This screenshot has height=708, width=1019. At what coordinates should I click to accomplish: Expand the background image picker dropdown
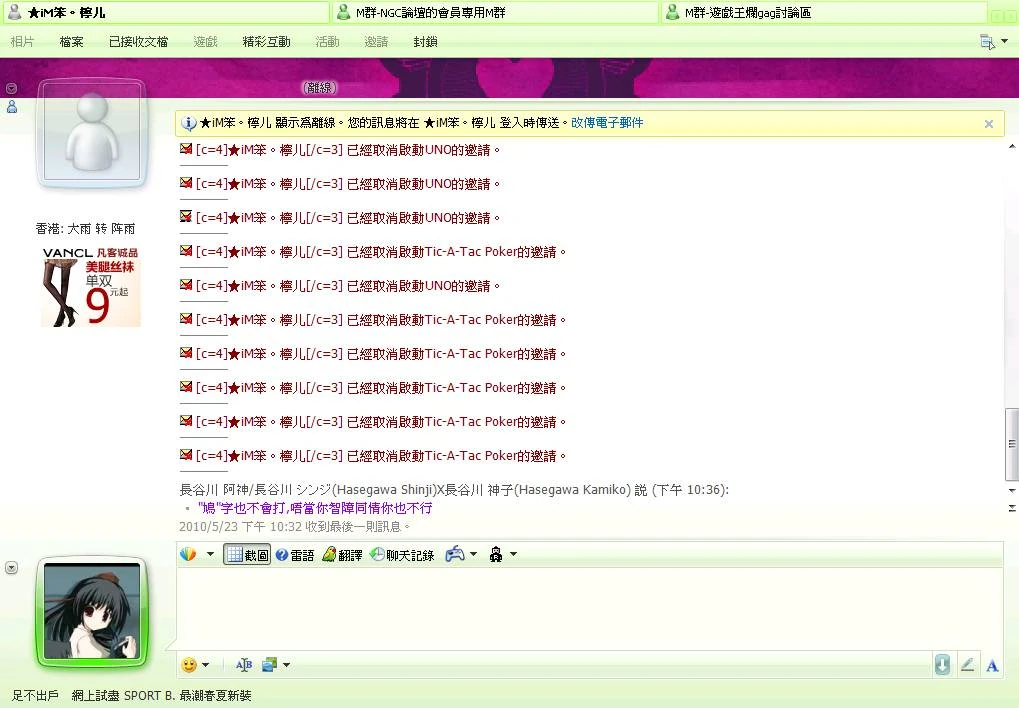286,665
